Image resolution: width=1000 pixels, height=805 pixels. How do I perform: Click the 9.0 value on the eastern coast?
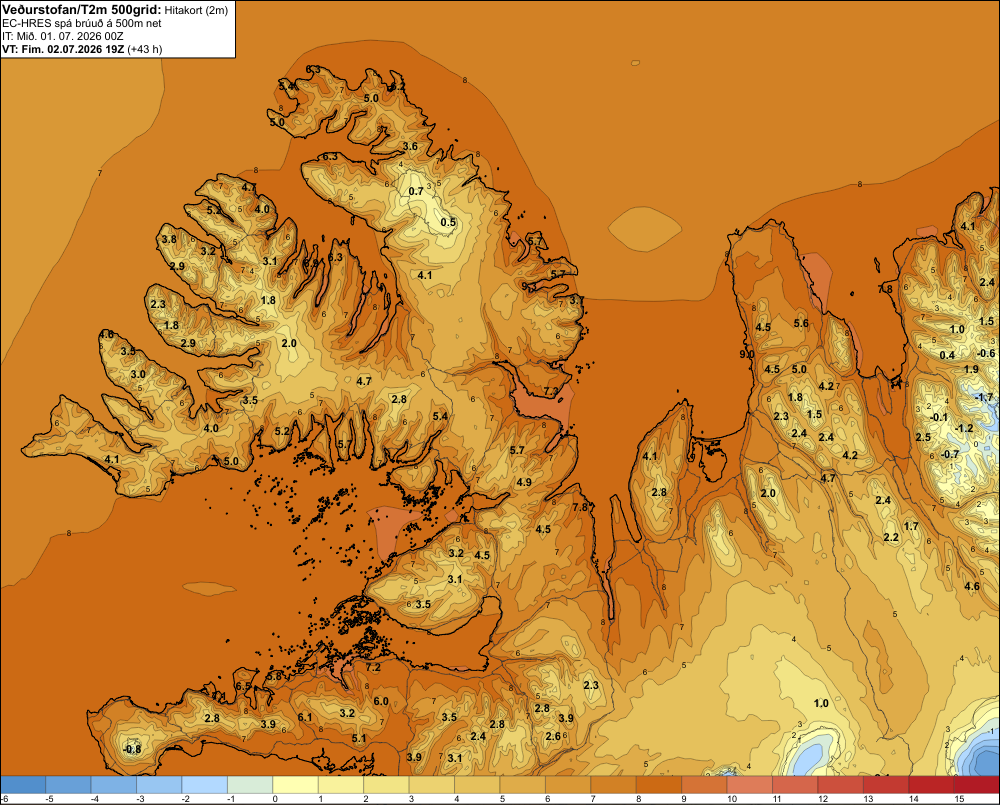(x=747, y=354)
